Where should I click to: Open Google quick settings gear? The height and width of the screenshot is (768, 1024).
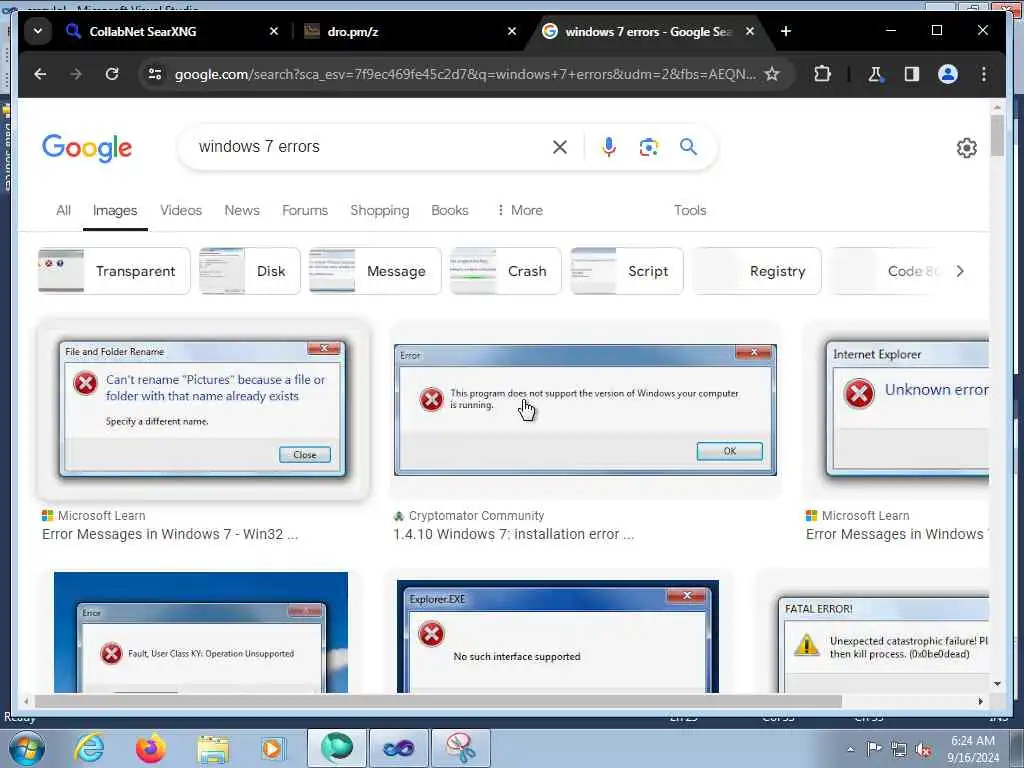[x=967, y=148]
